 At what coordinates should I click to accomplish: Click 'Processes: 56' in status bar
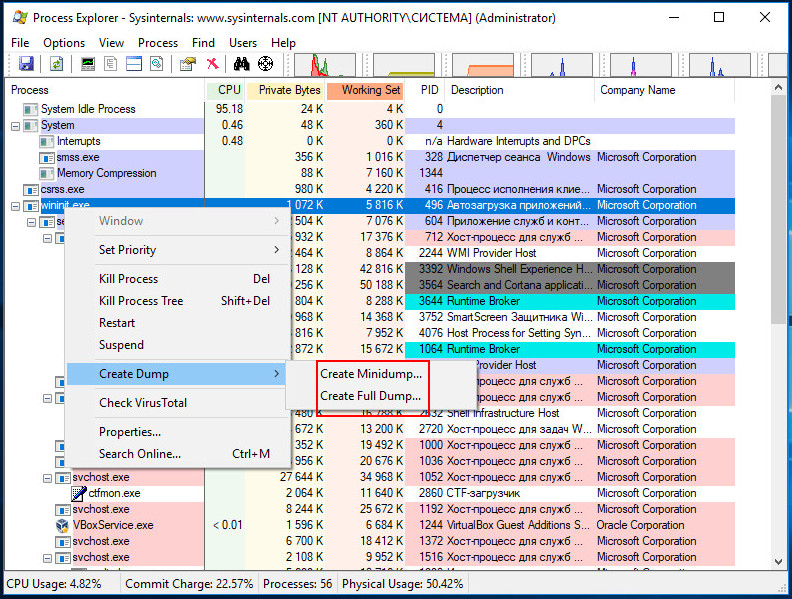pos(298,584)
